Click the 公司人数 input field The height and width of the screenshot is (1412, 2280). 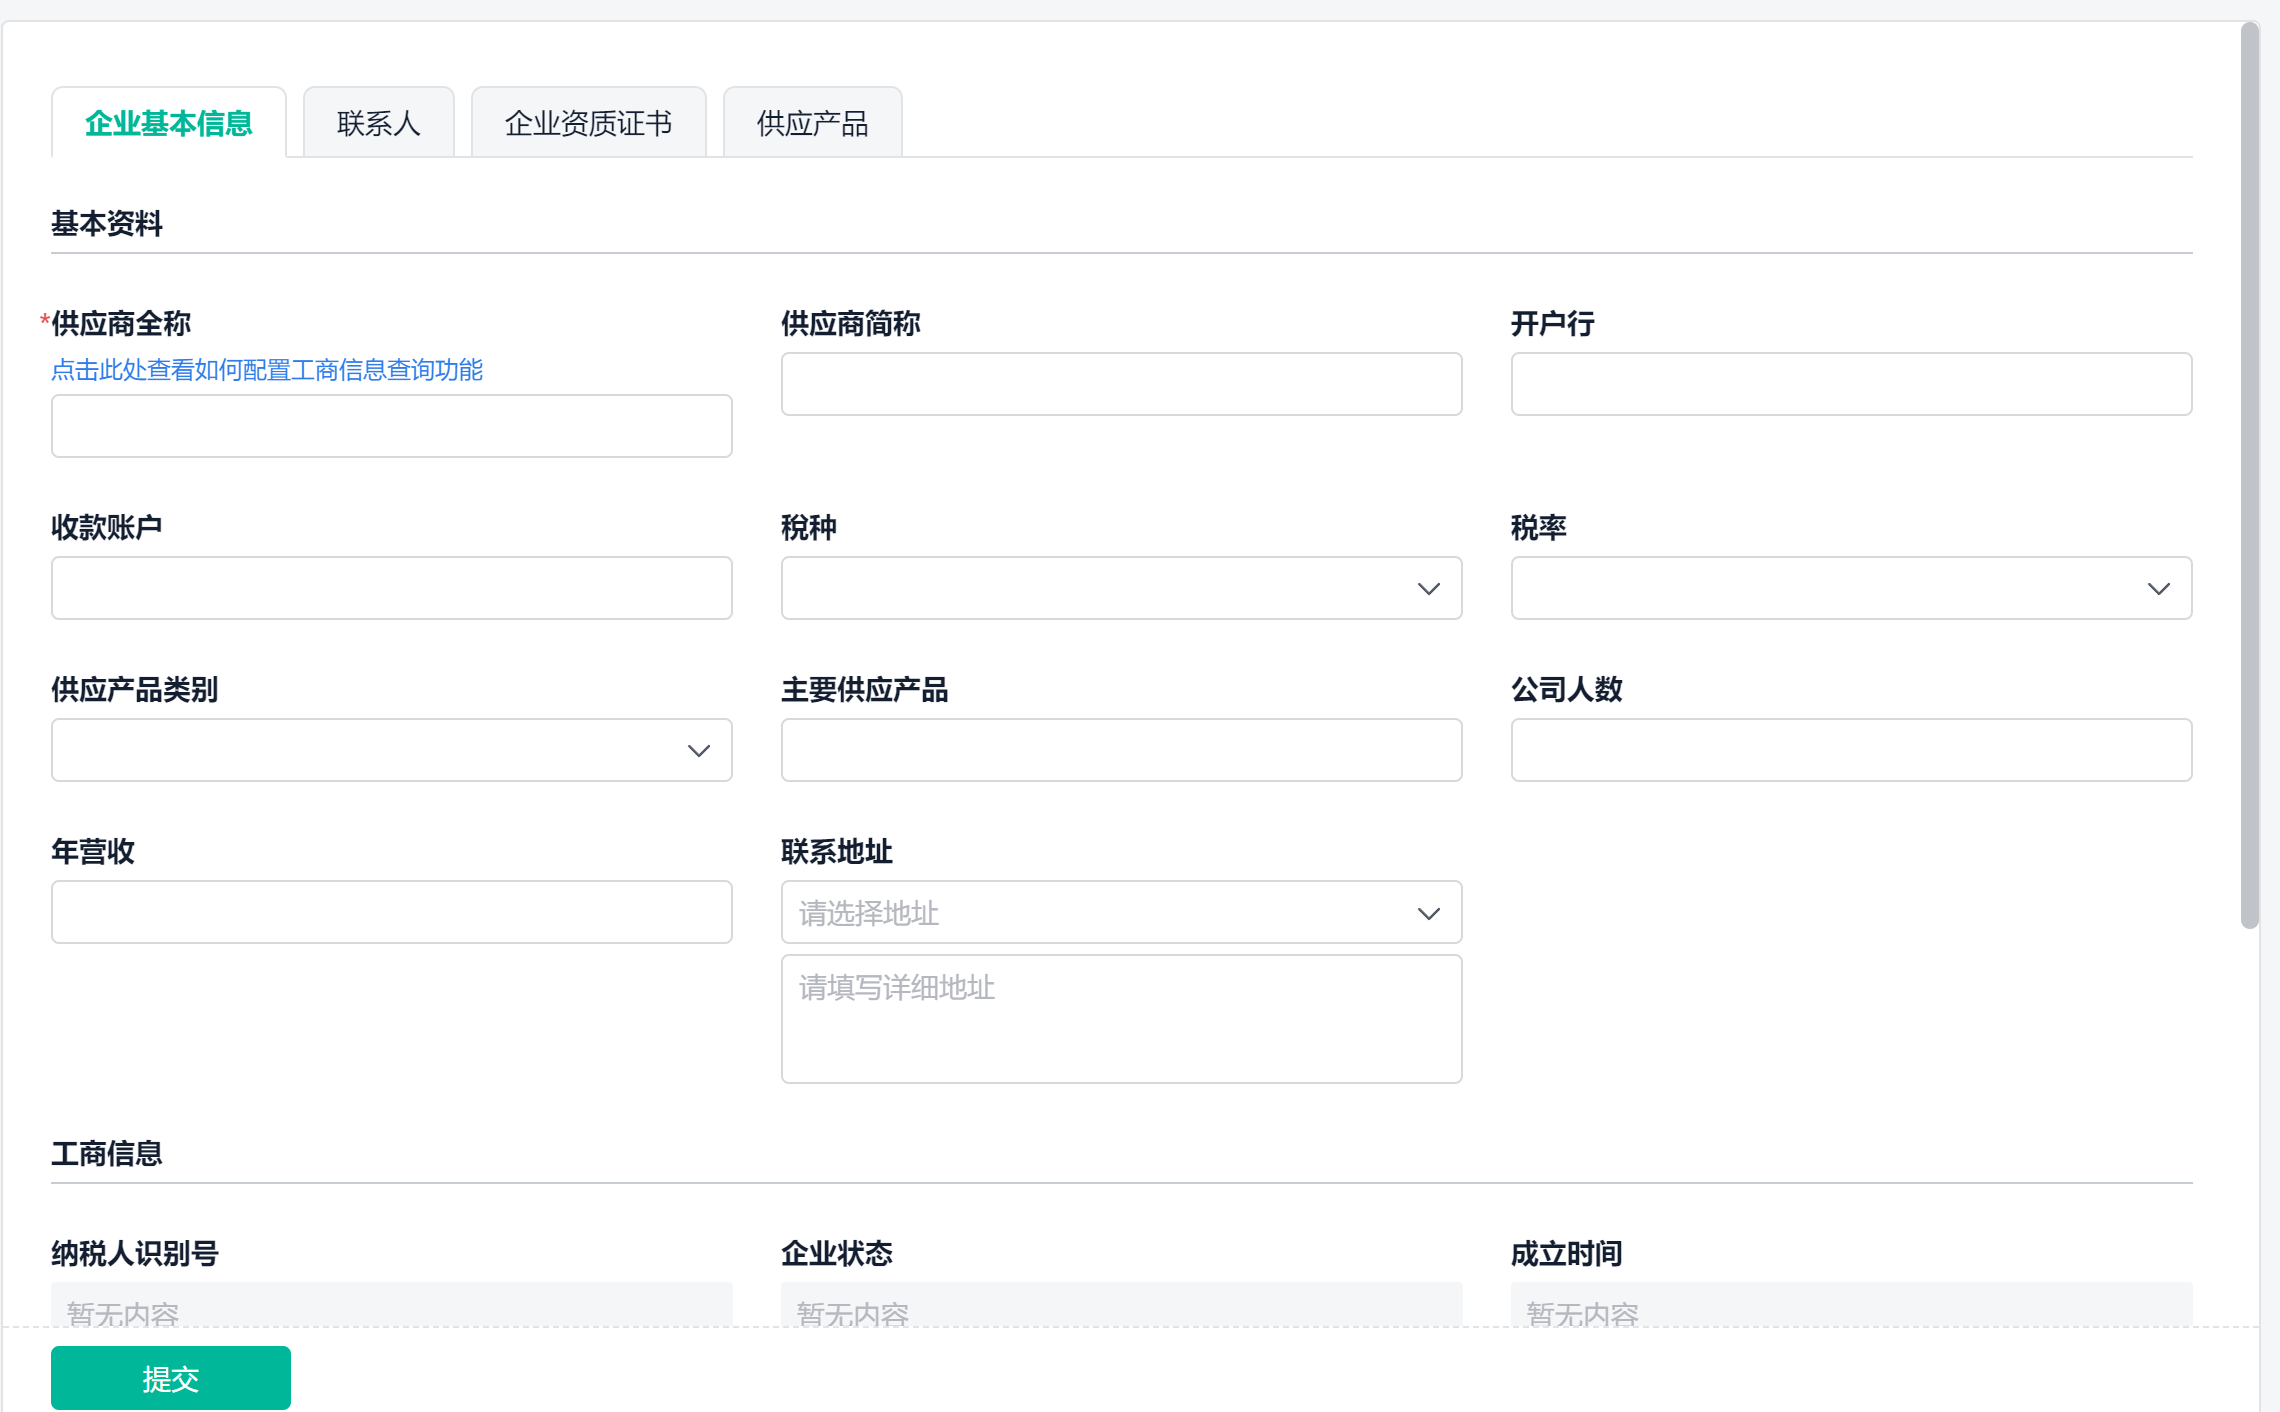(x=1851, y=750)
